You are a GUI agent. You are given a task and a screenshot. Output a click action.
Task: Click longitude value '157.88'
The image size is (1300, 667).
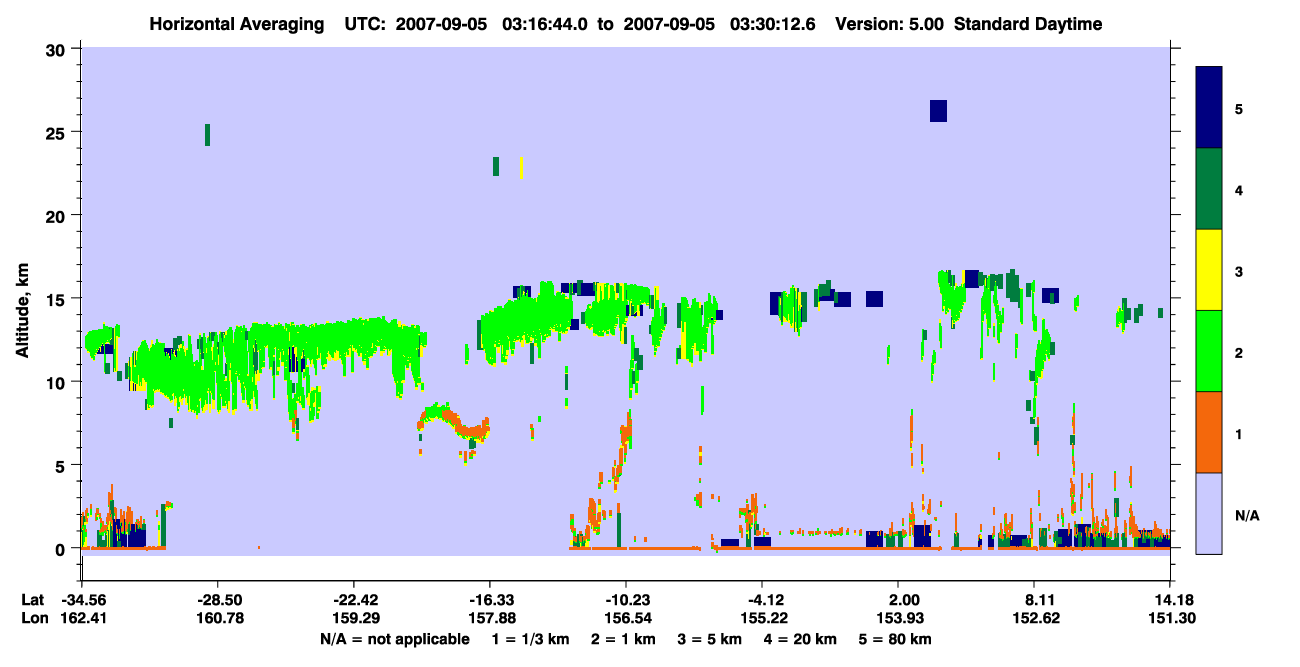(491, 618)
